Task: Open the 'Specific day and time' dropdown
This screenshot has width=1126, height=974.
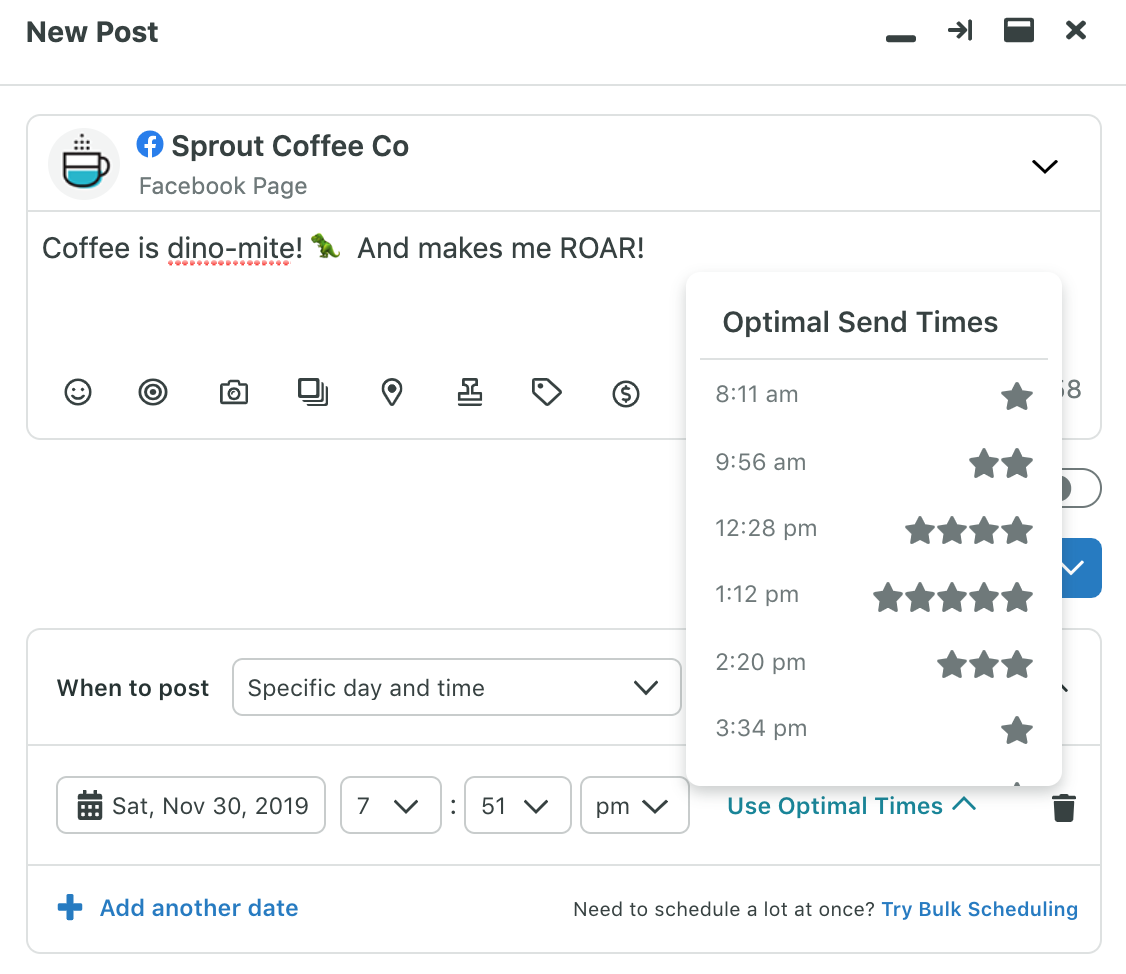Action: [x=456, y=688]
